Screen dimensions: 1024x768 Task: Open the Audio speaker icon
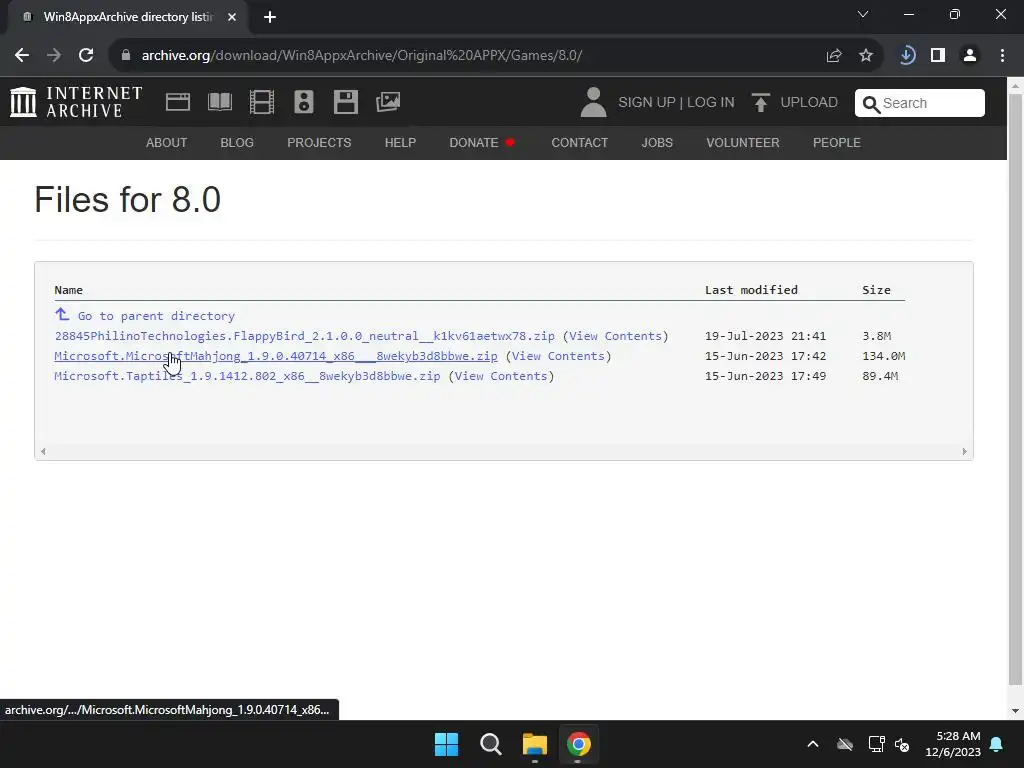[x=304, y=102]
